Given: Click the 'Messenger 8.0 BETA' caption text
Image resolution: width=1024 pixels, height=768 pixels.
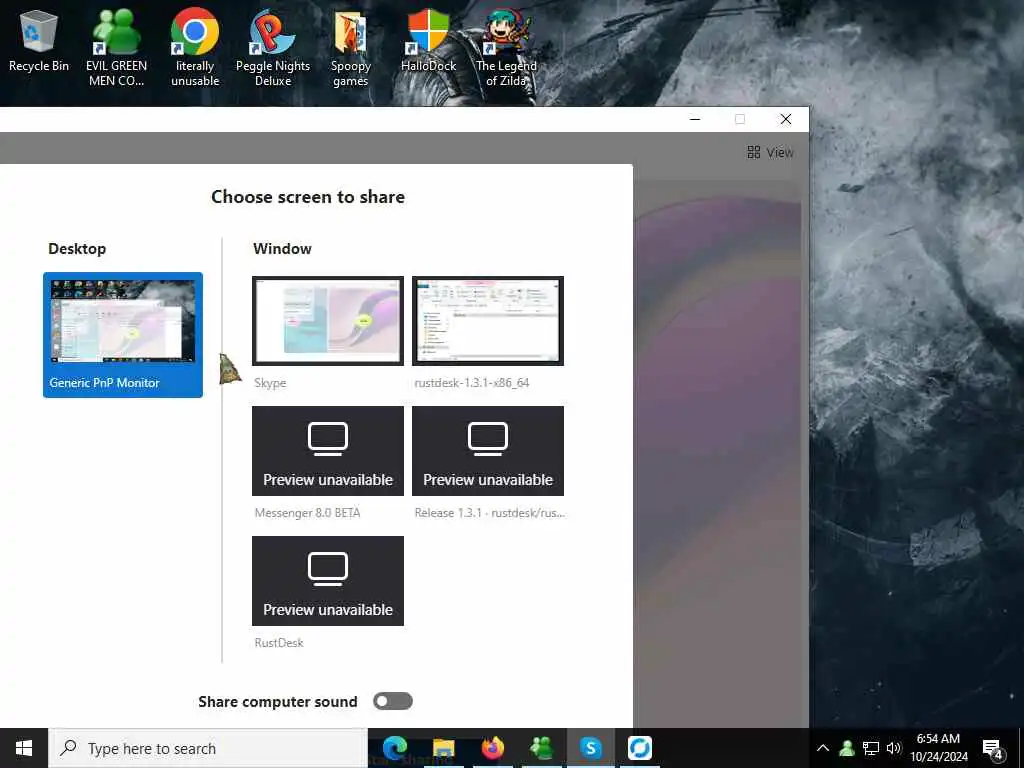Looking at the screenshot, I should 307,513.
